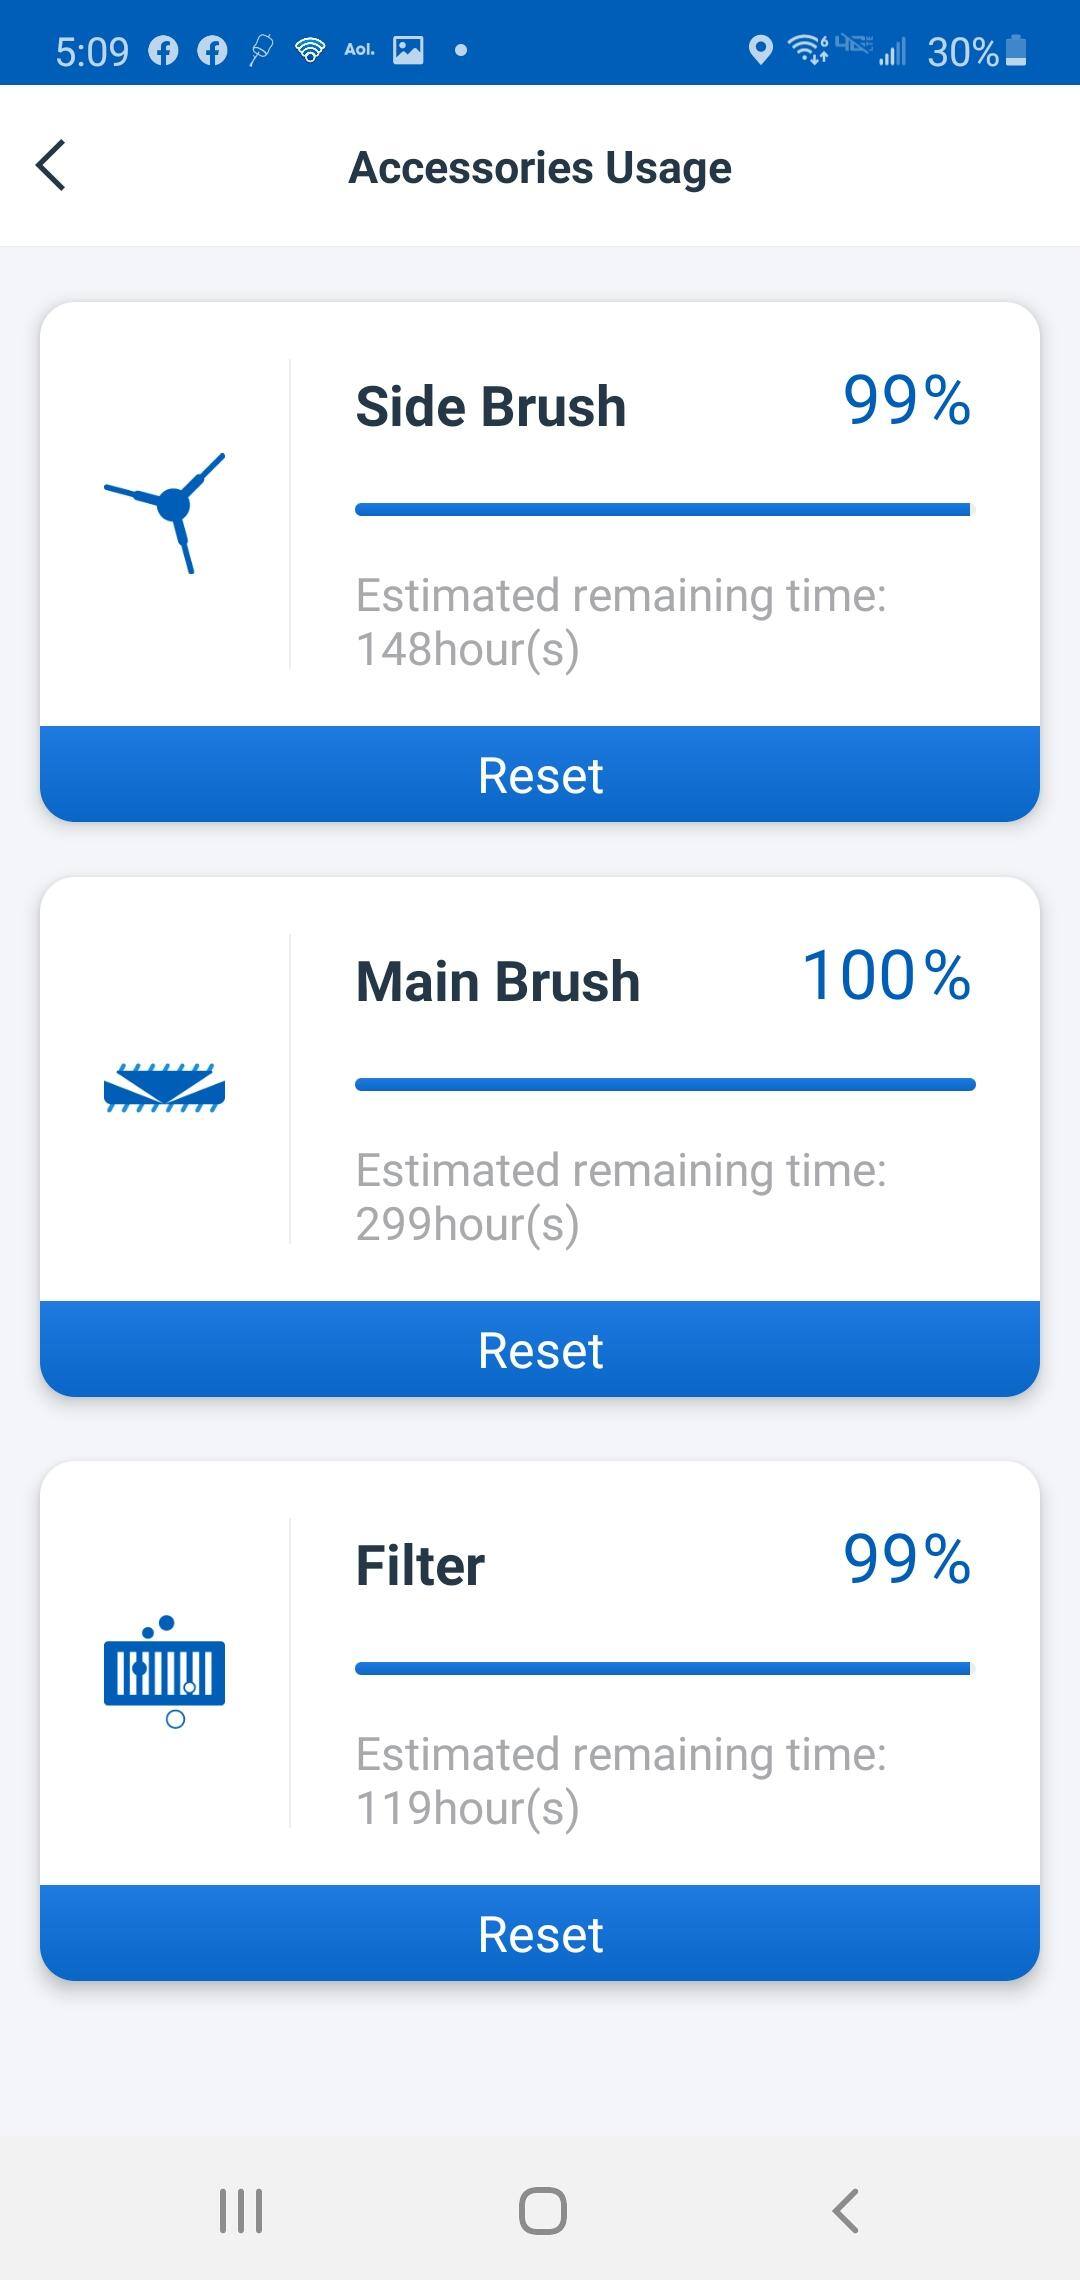Tap the Side Brush progress bar
This screenshot has width=1080, height=2280.
[x=664, y=510]
